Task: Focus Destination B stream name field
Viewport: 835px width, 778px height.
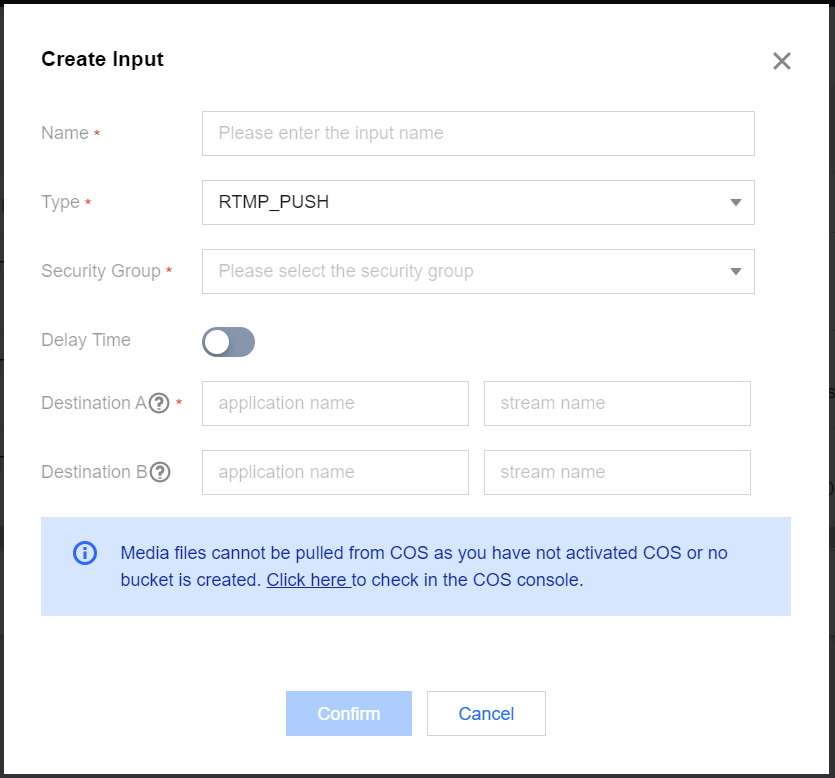Action: tap(617, 472)
